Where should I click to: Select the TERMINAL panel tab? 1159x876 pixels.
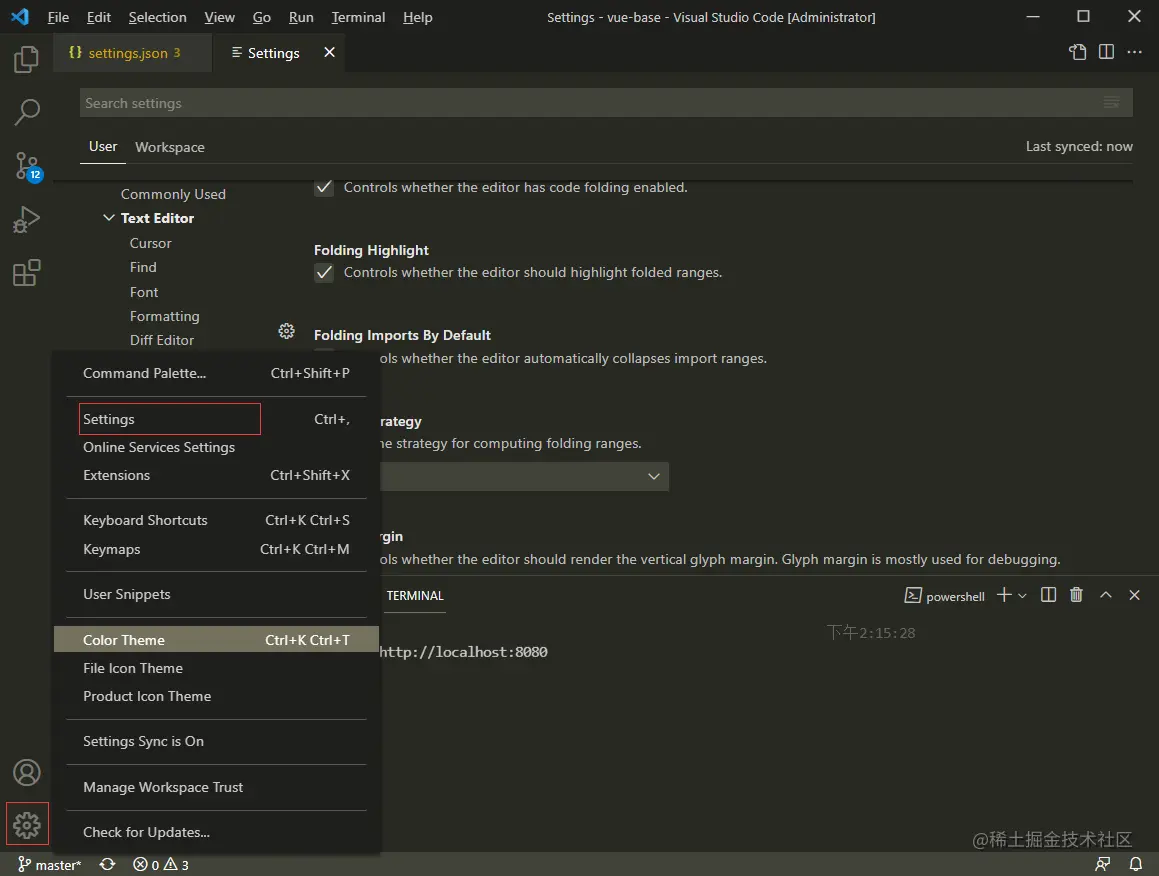[x=415, y=596]
